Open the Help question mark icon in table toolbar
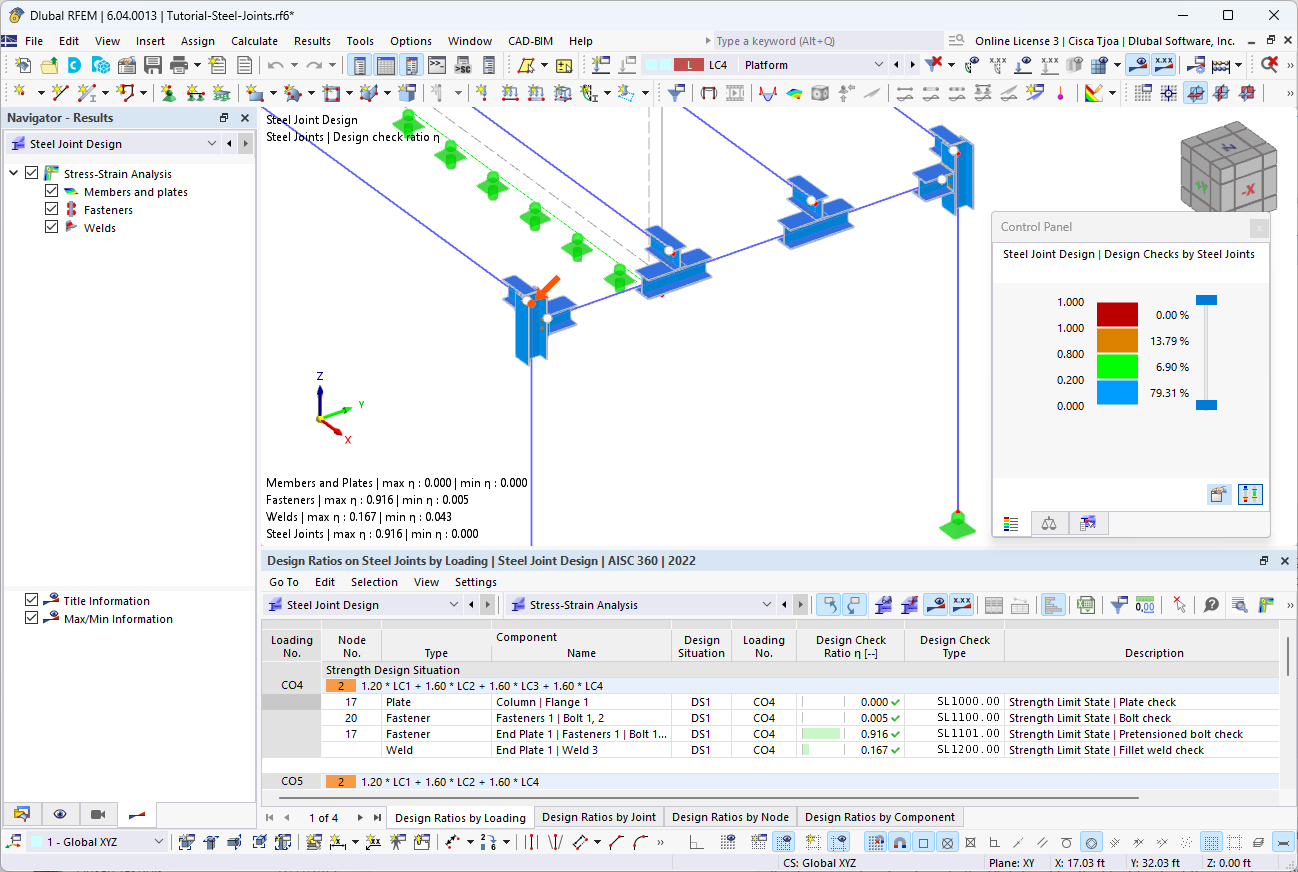Image resolution: width=1298 pixels, height=872 pixels. tap(1211, 604)
